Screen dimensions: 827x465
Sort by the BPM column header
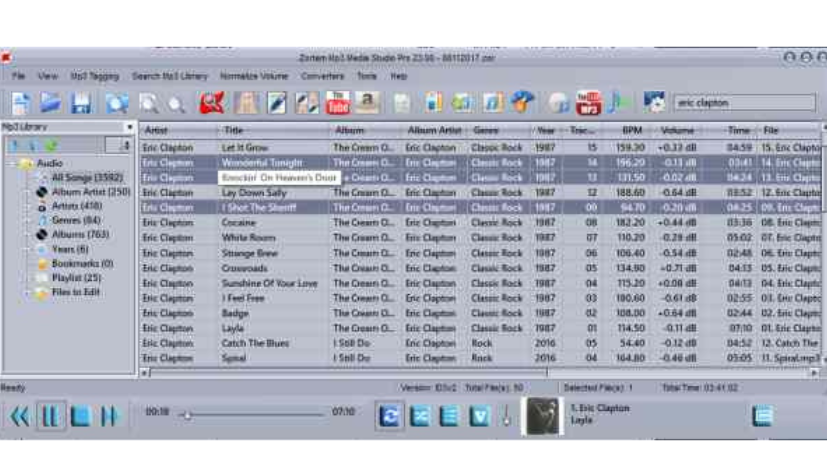630,131
